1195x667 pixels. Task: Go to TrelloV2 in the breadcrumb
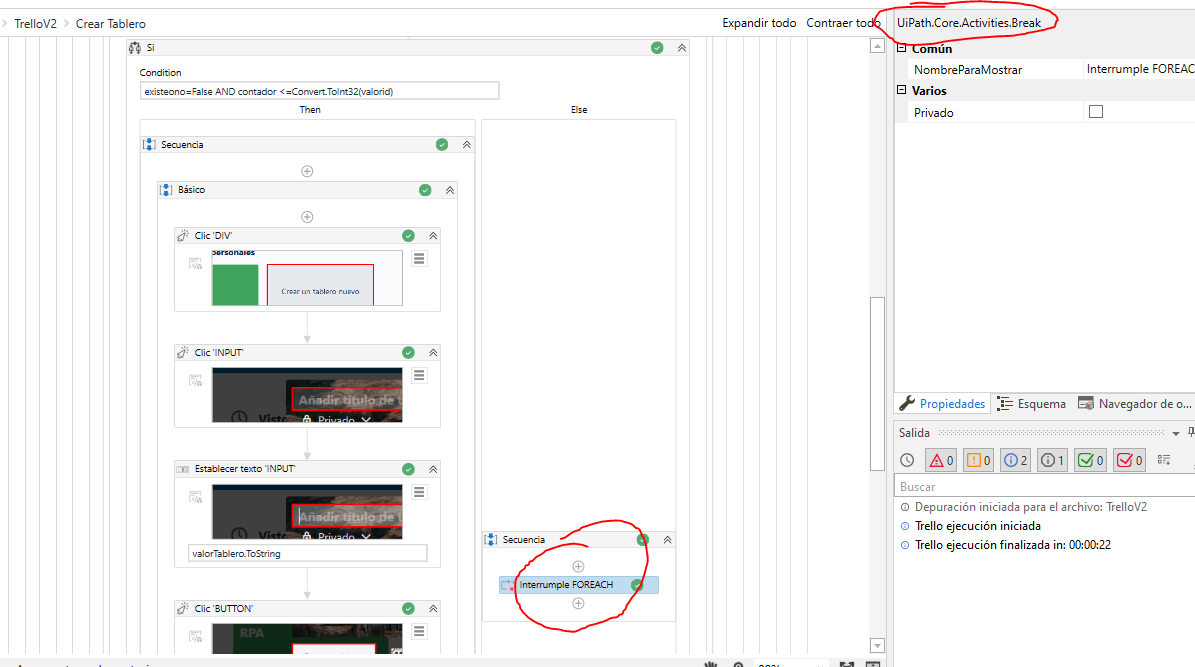[x=35, y=24]
